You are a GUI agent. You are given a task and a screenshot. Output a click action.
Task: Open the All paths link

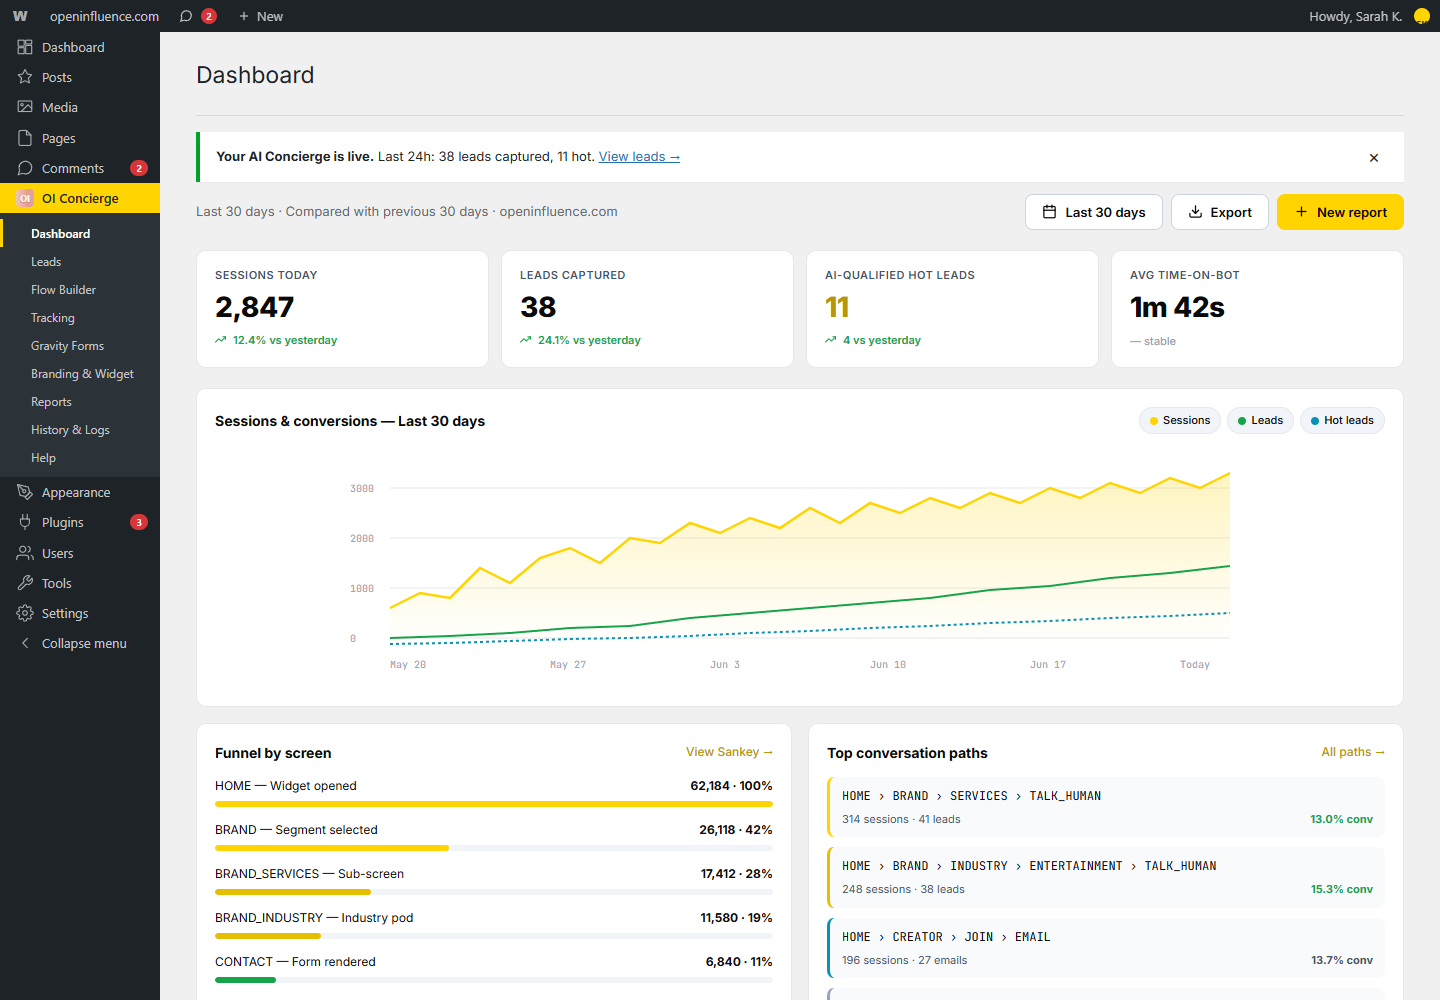(x=1353, y=752)
